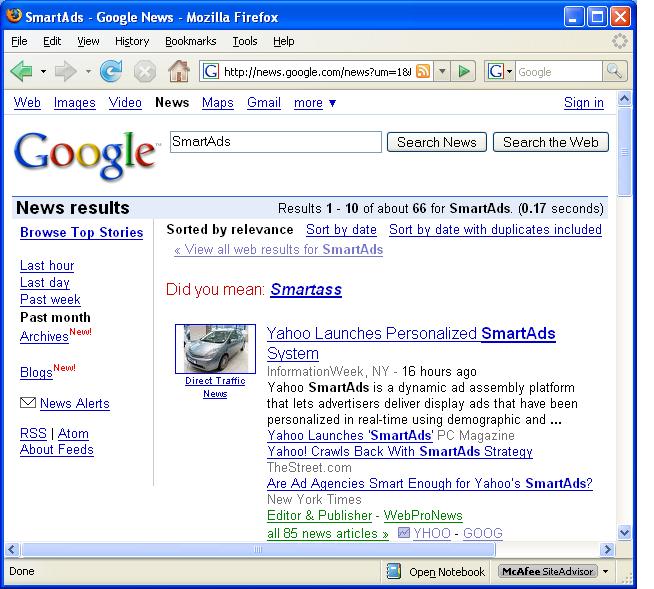The width and height of the screenshot is (654, 589).
Task: Open the Tools menu
Action: click(245, 41)
